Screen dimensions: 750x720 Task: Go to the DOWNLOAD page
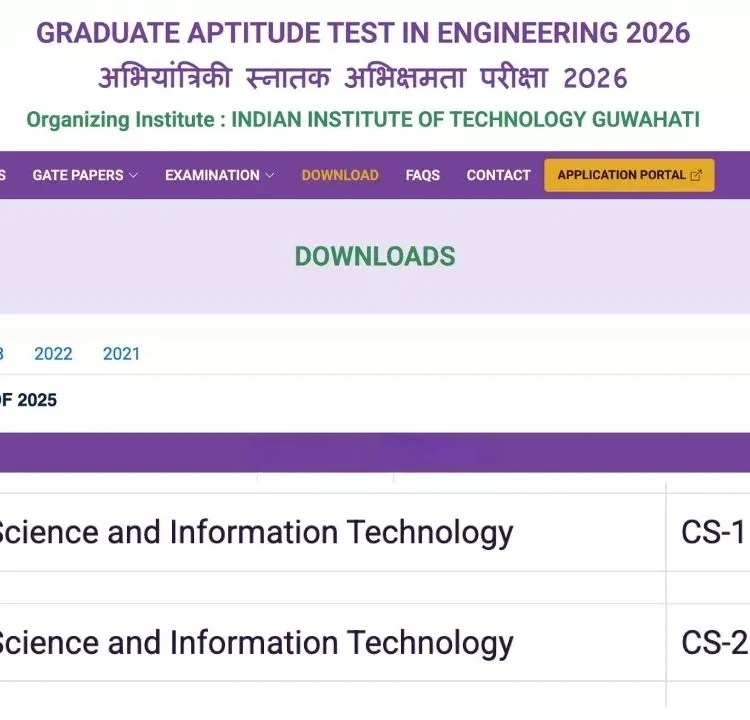click(340, 176)
